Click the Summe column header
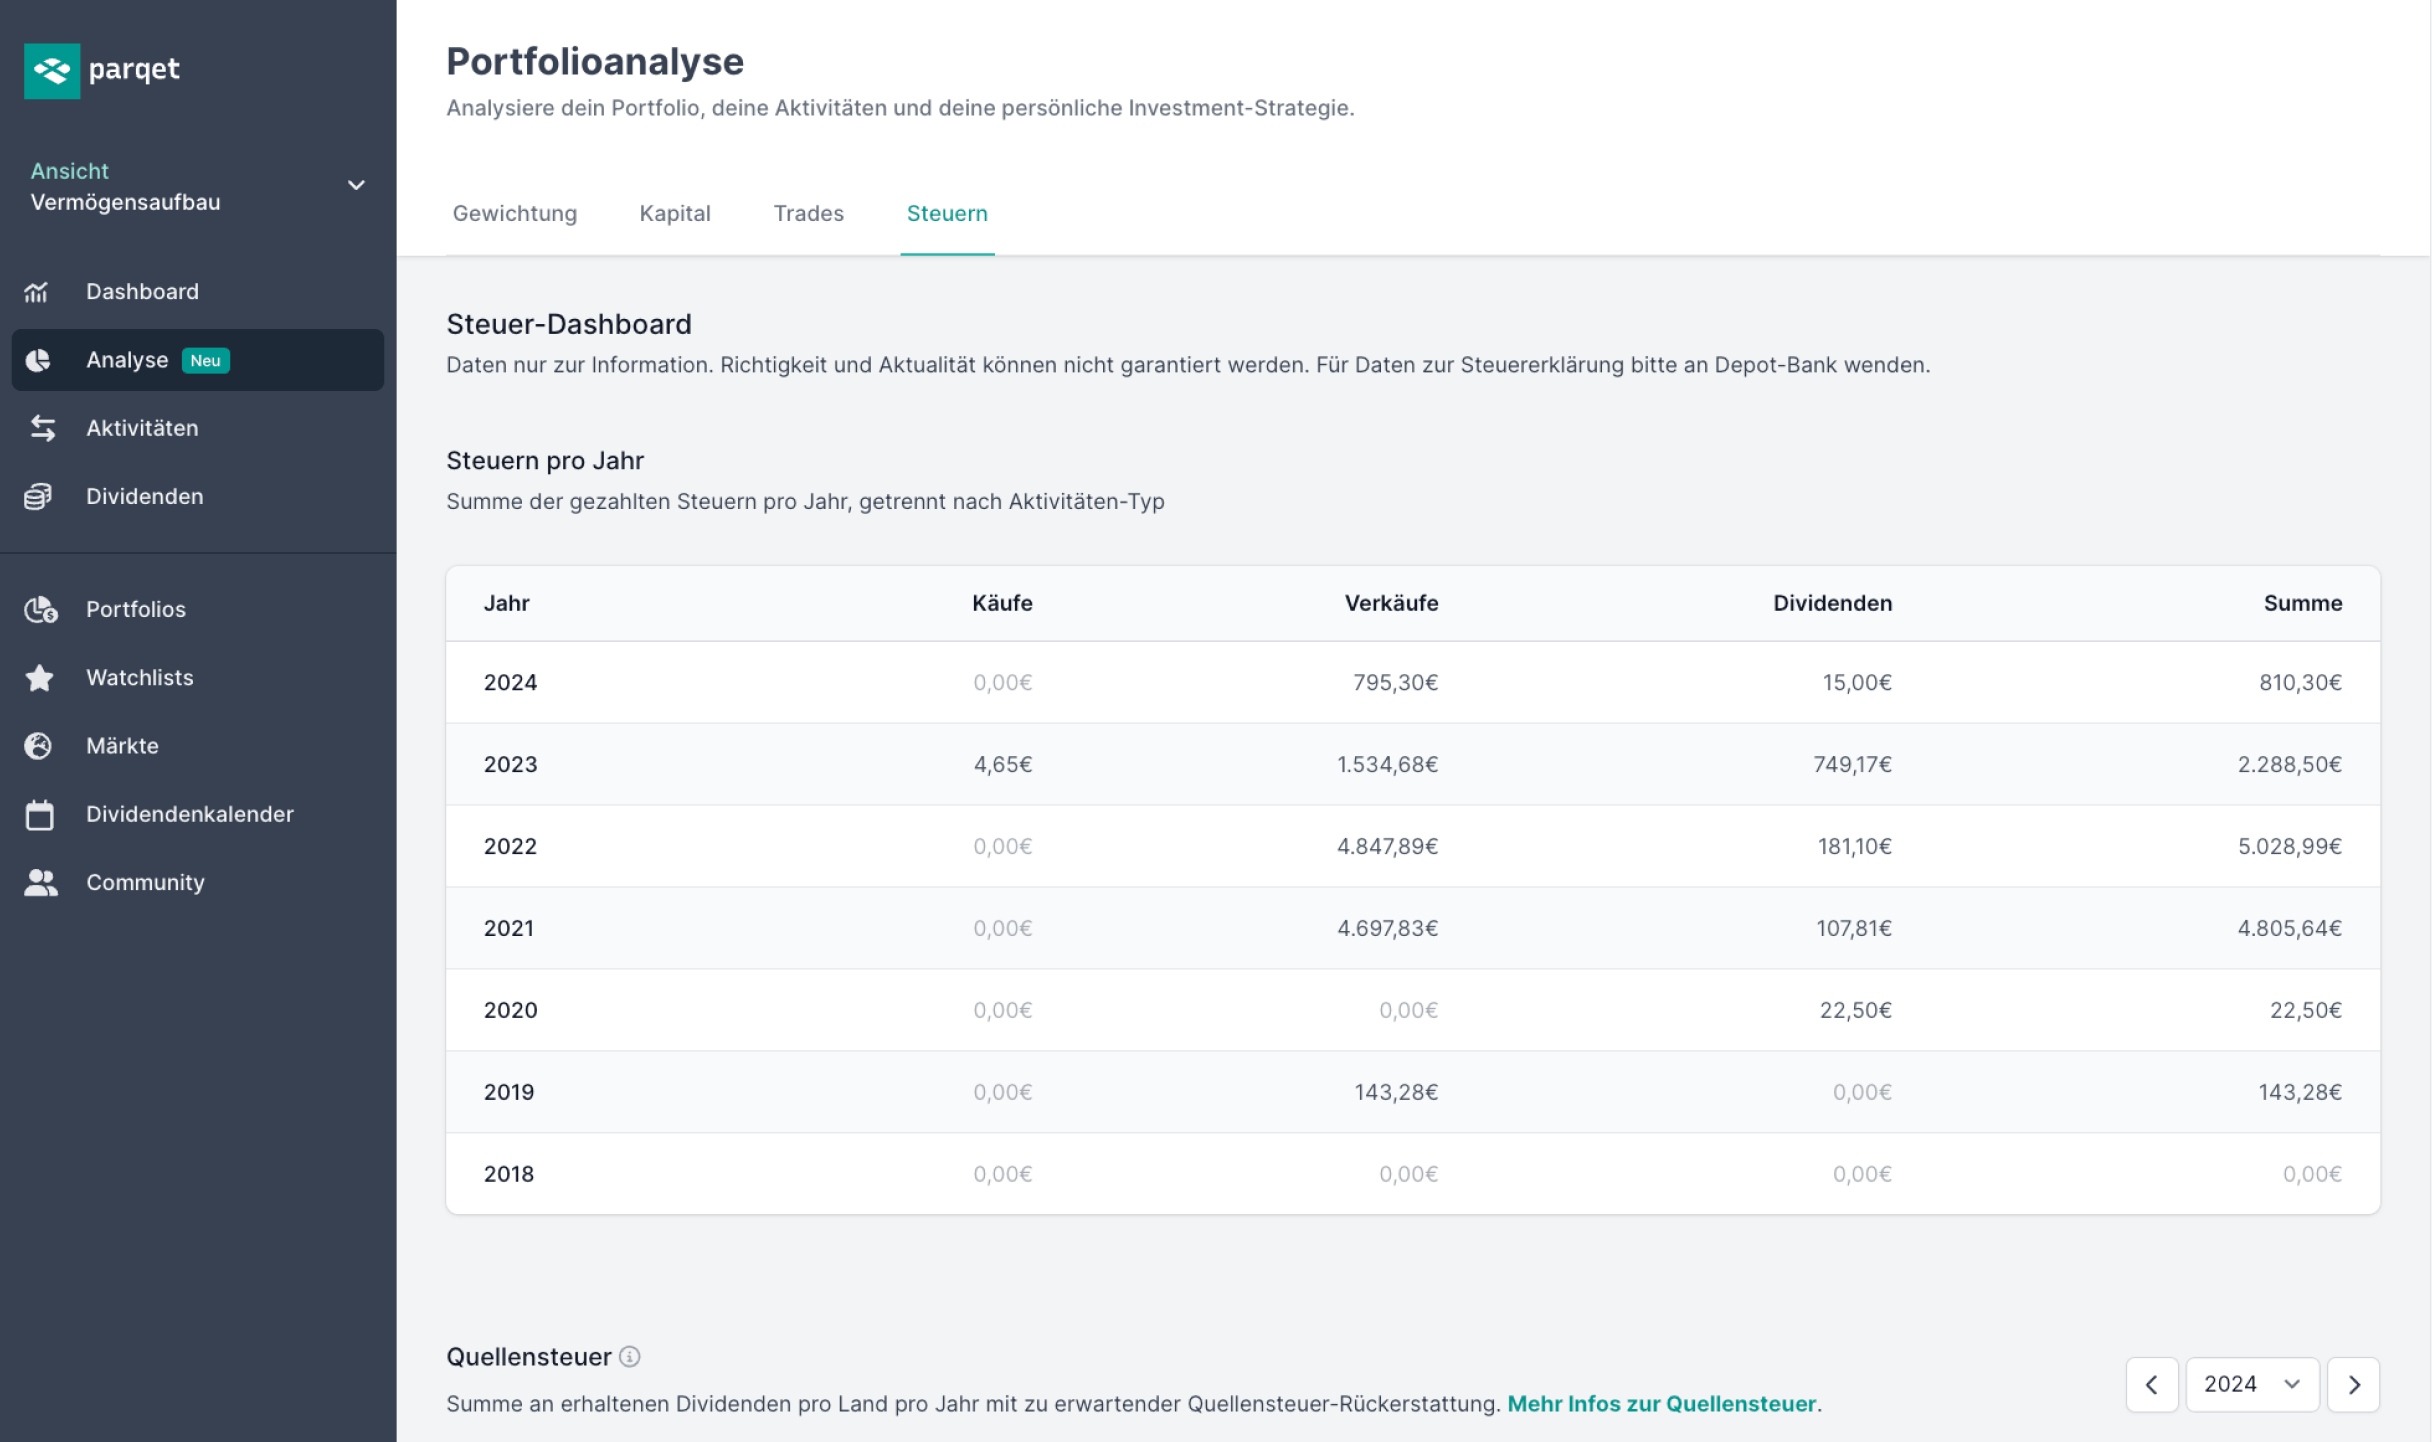 pos(2303,603)
